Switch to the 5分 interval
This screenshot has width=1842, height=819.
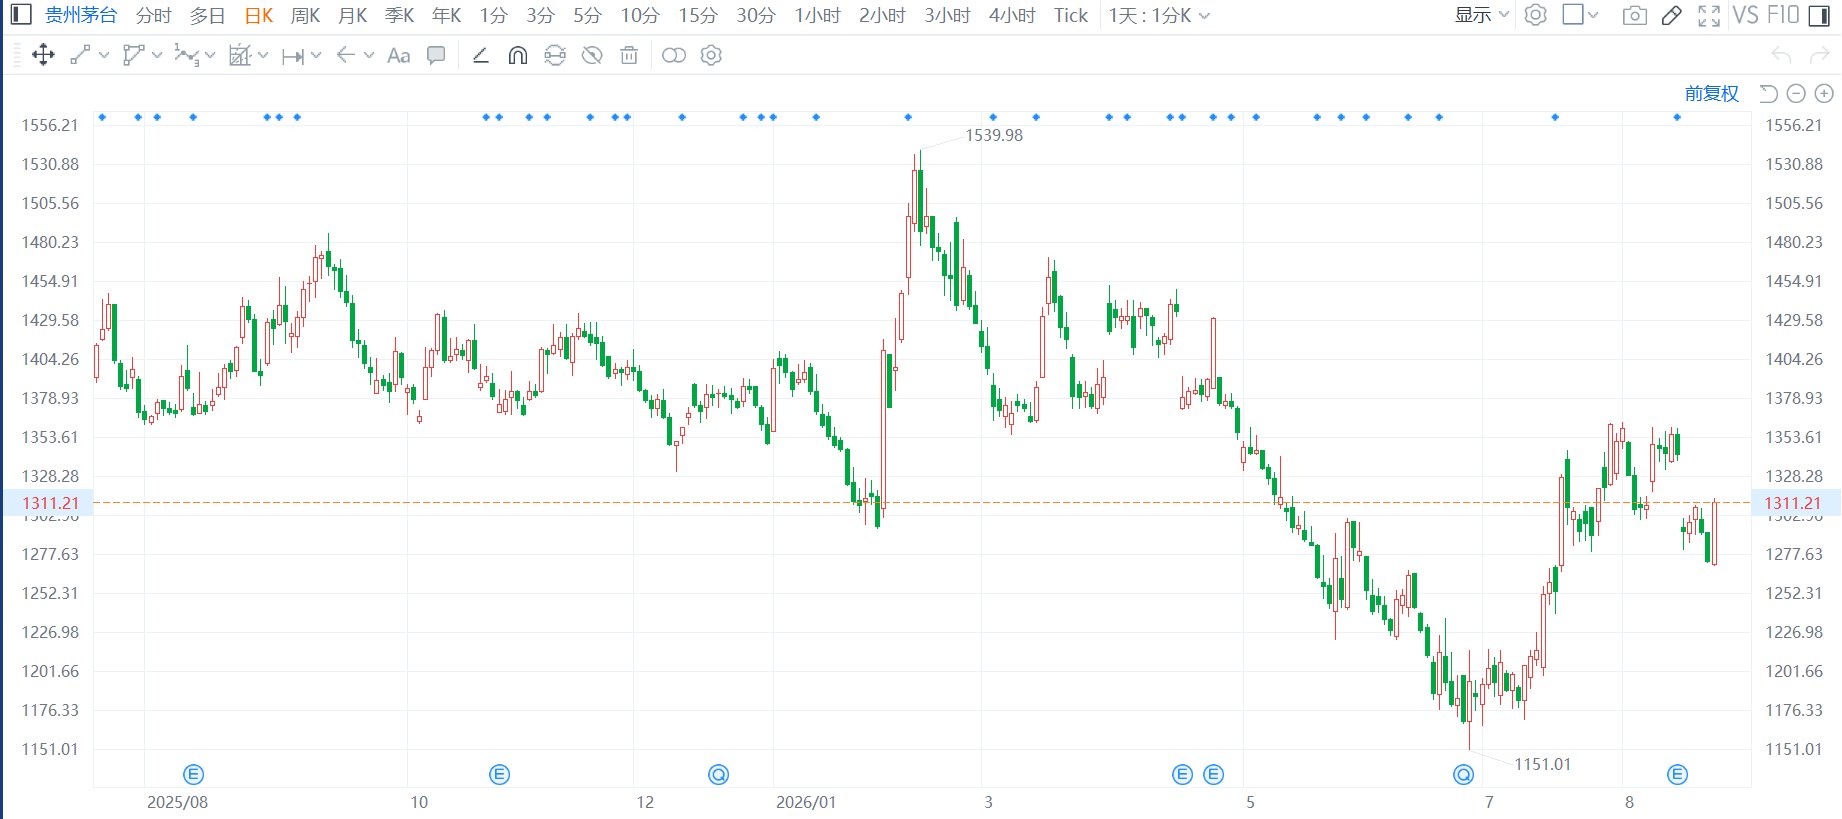click(588, 16)
